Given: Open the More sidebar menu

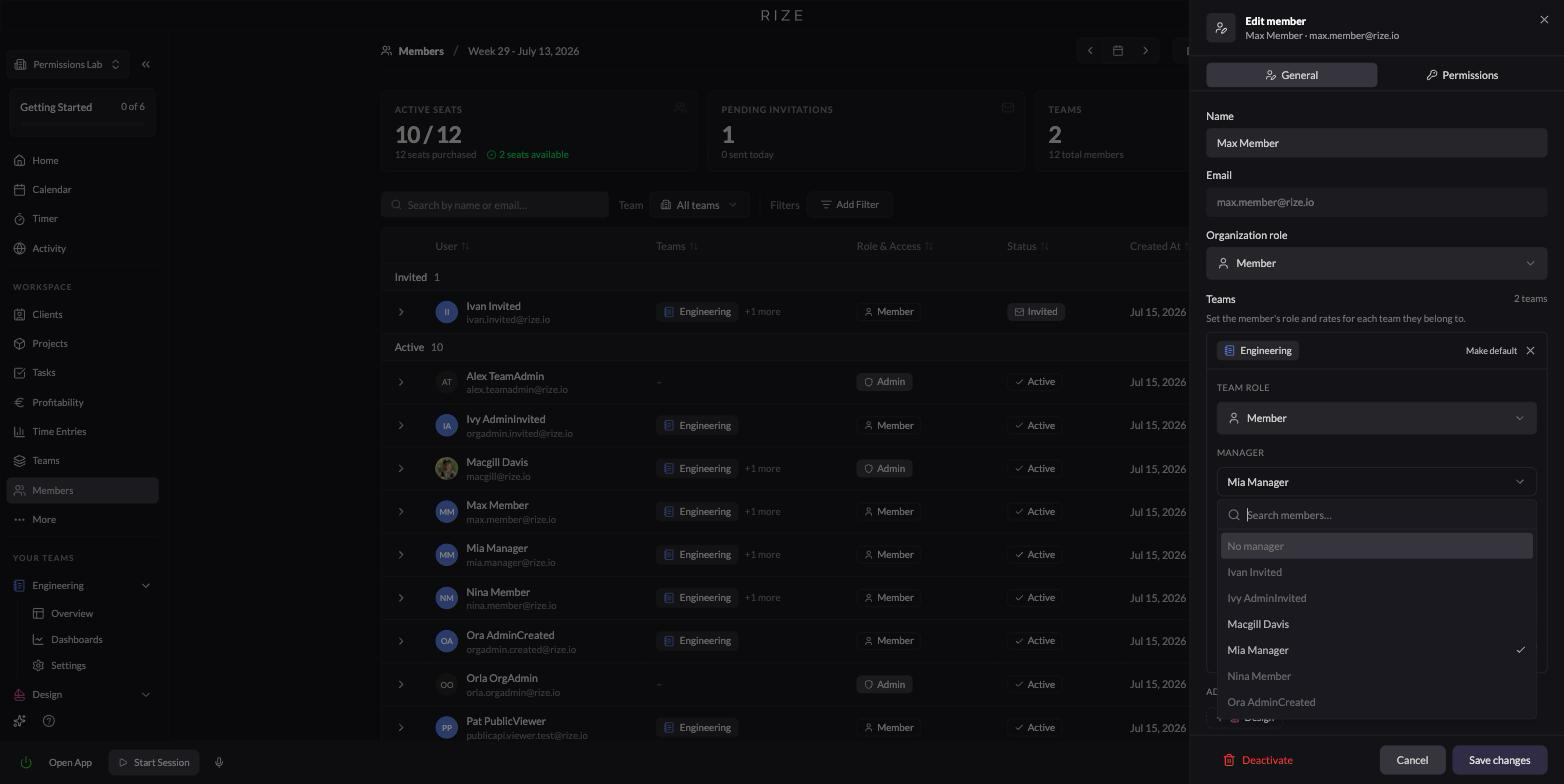Looking at the screenshot, I should point(82,519).
